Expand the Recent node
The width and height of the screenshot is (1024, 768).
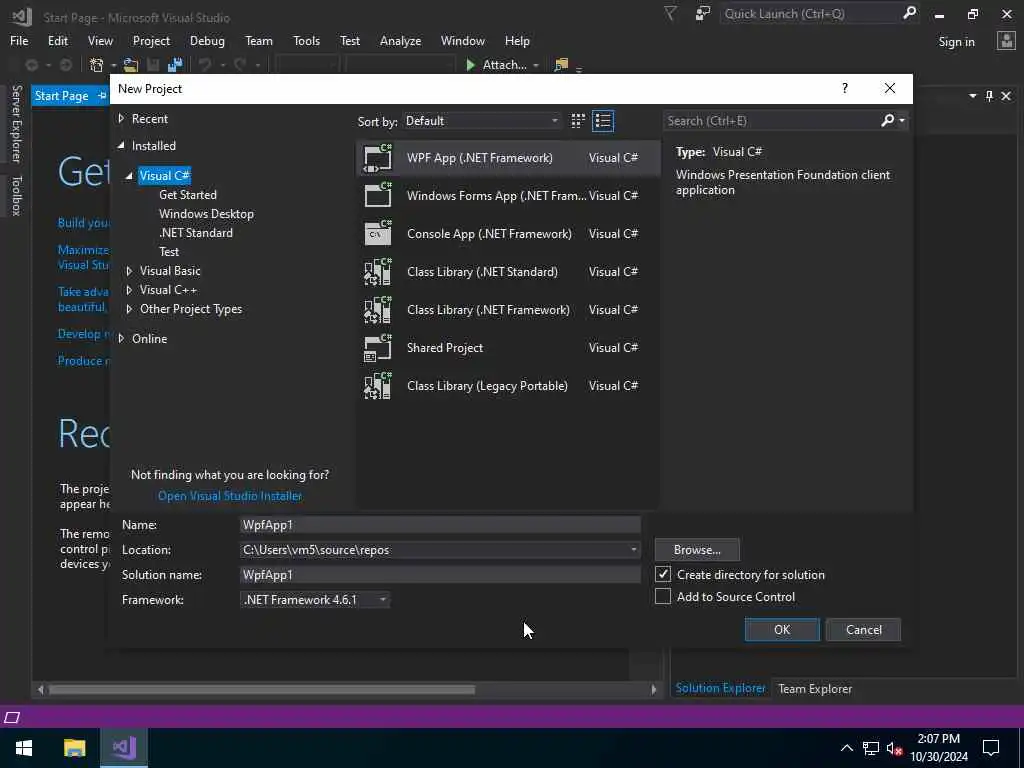tap(121, 118)
